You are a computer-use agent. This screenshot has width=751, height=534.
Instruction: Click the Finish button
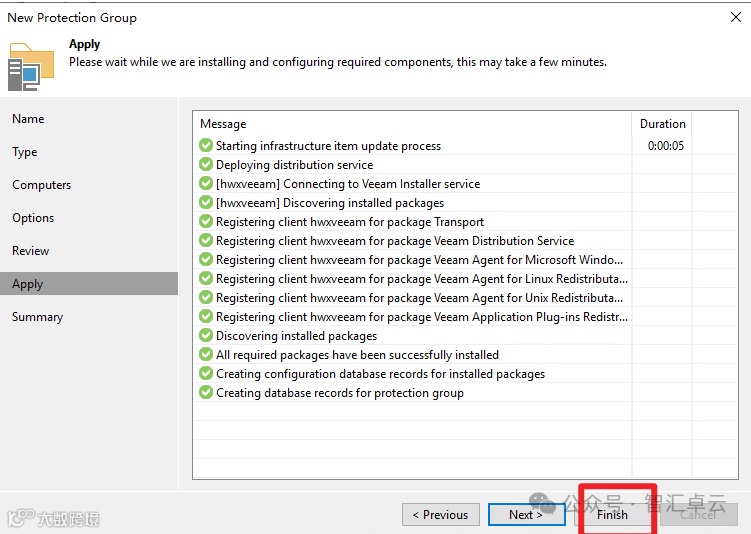click(x=612, y=514)
